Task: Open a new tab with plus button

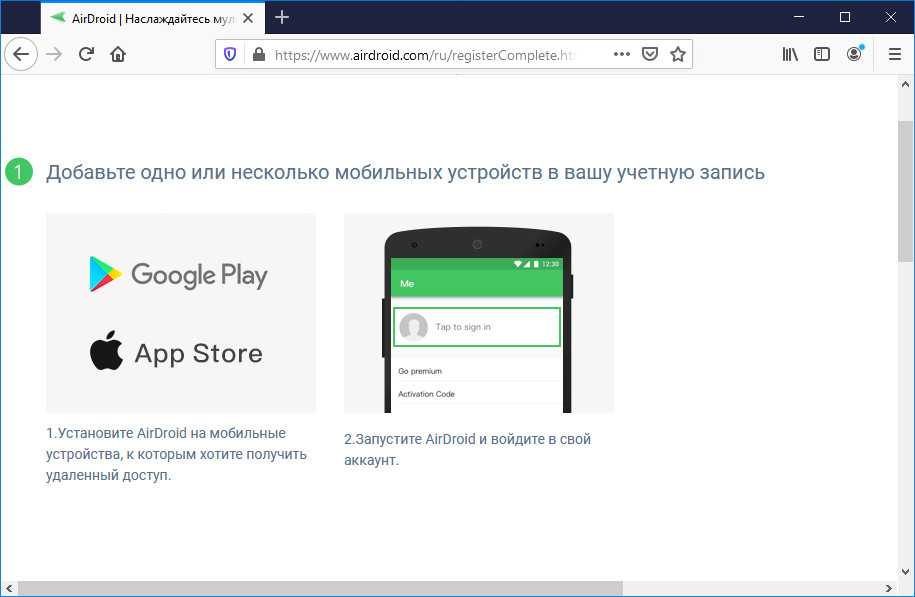Action: tap(282, 17)
